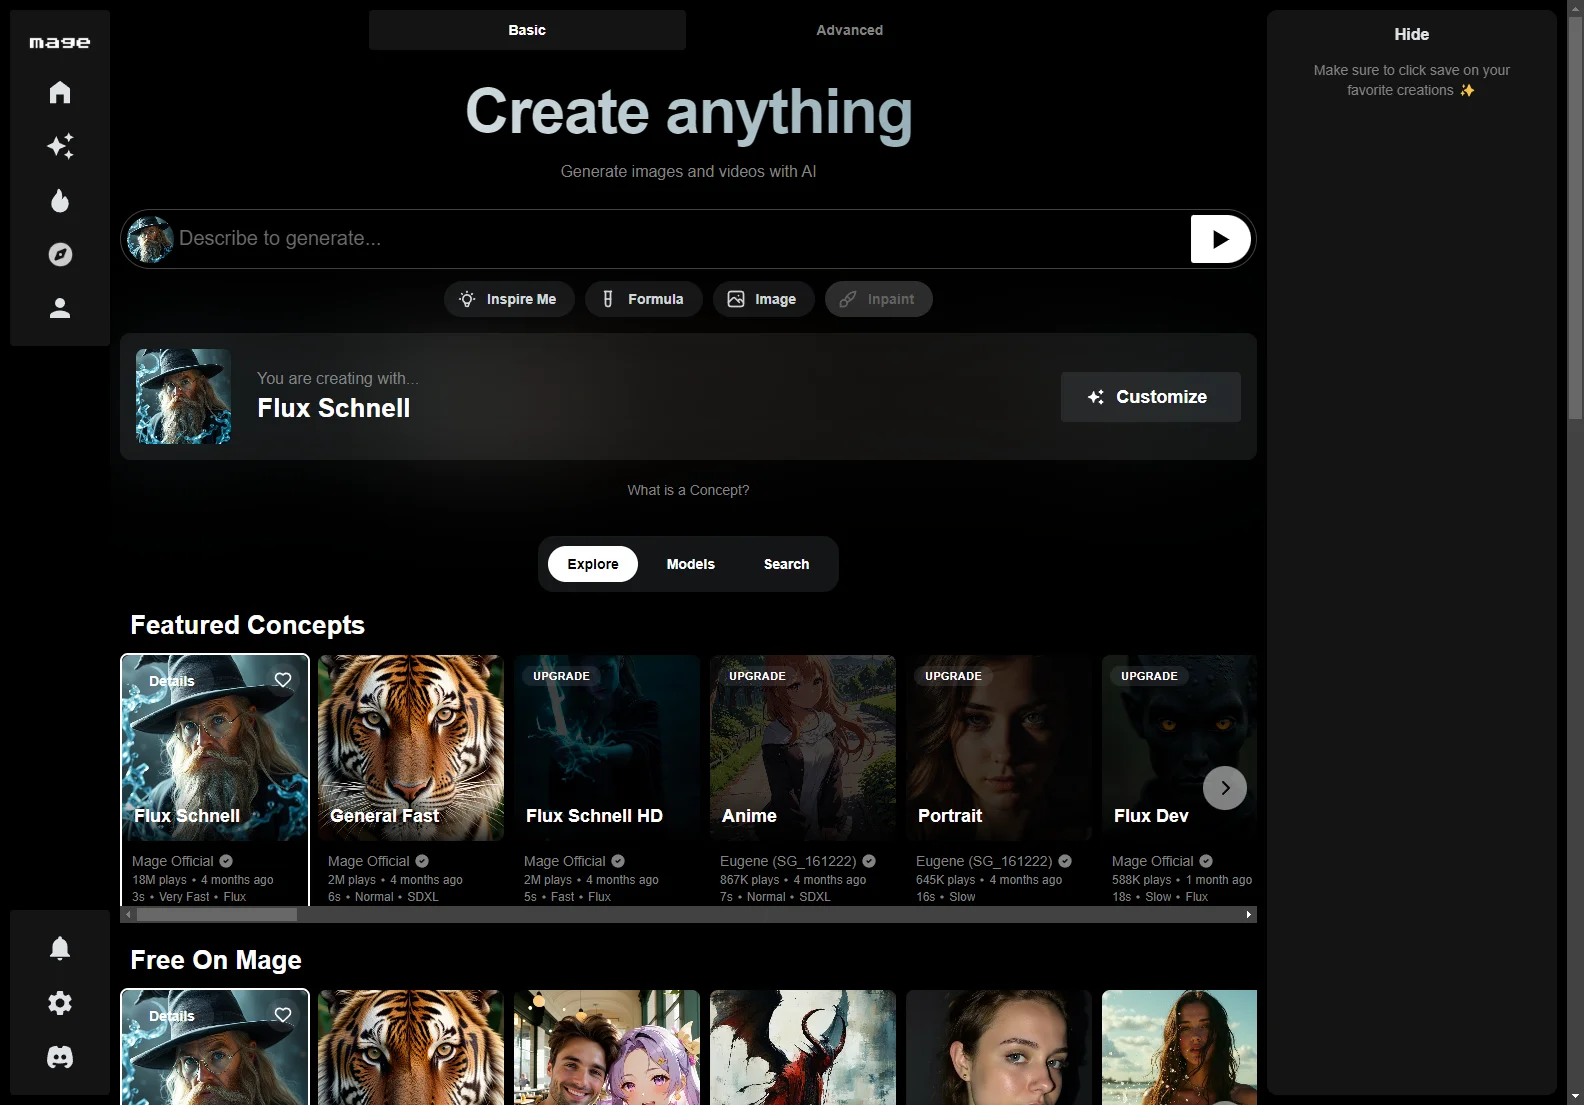Open Free On Mage beach woman thumbnail
The width and height of the screenshot is (1584, 1105).
[1179, 1047]
